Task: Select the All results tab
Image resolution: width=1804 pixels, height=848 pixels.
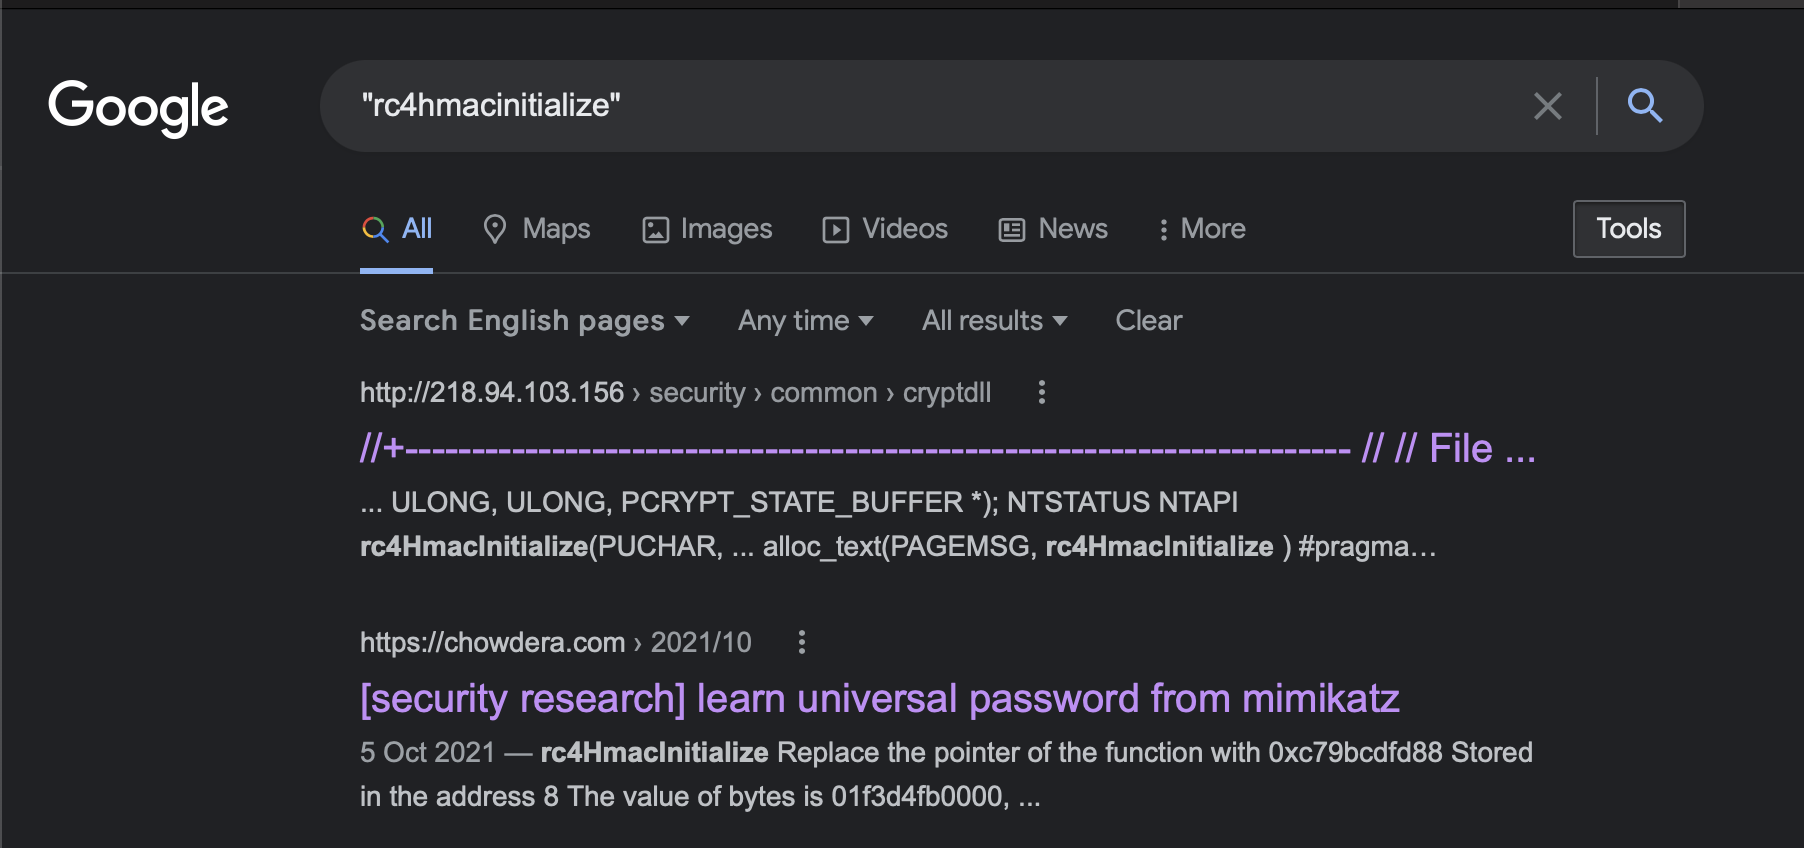Action: click(x=397, y=229)
